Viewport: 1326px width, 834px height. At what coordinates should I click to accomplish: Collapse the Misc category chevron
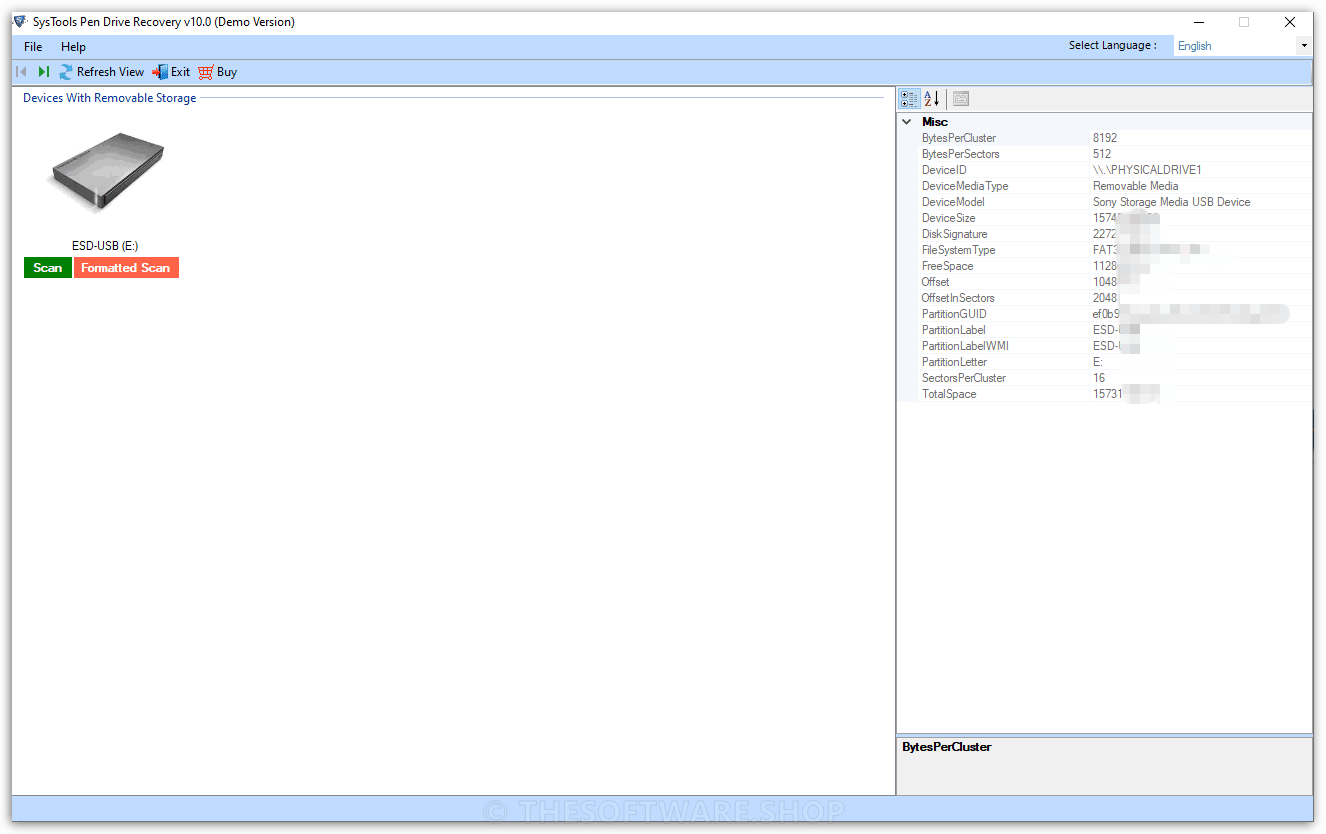pyautogui.click(x=907, y=122)
